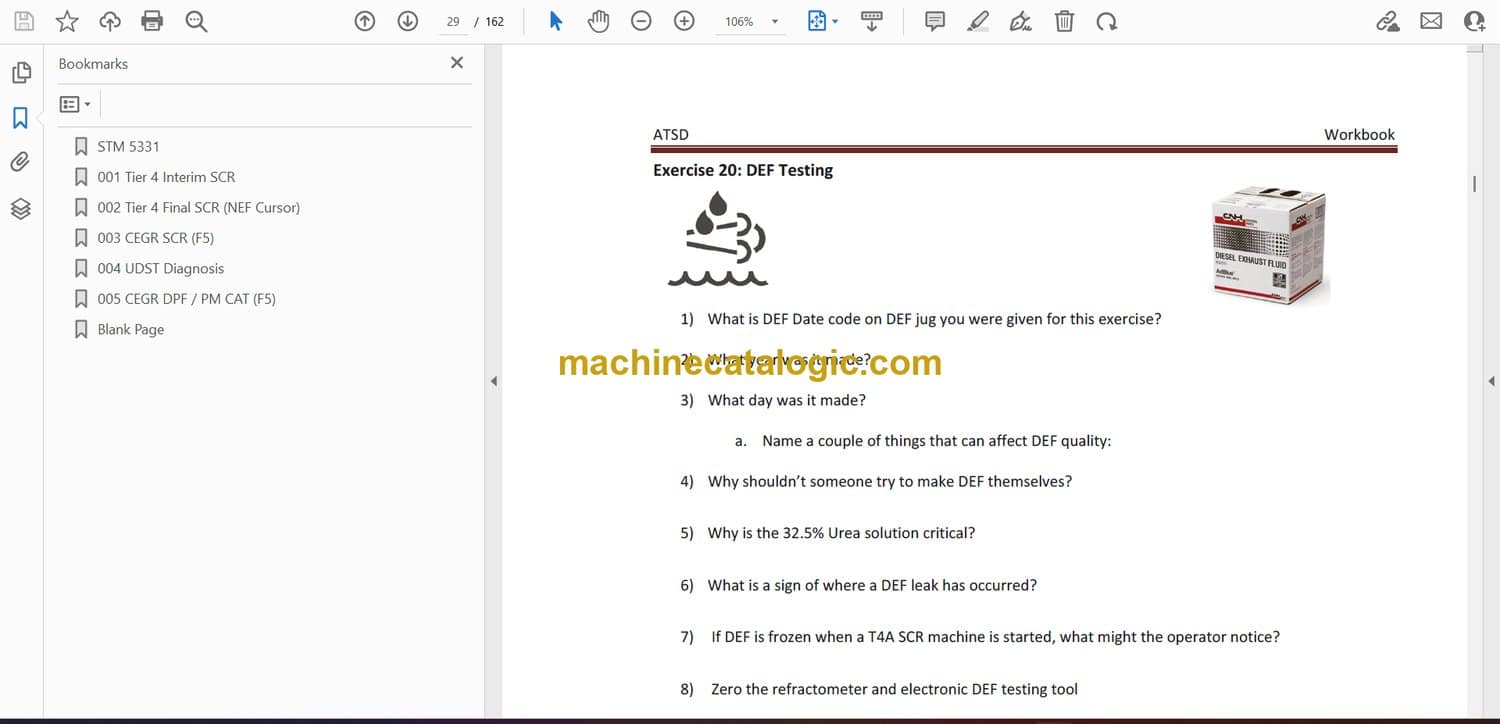Zoom out with the minus button
This screenshot has width=1500, height=724.
(642, 21)
